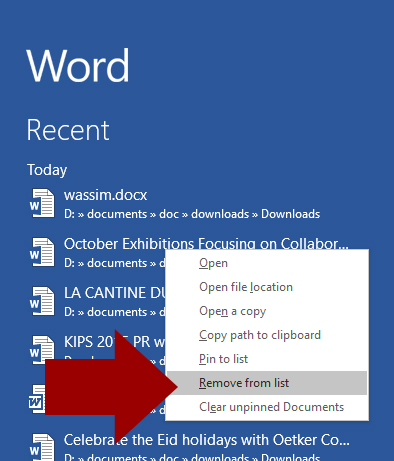
Task: Click the Today group heading
Action: tap(47, 170)
